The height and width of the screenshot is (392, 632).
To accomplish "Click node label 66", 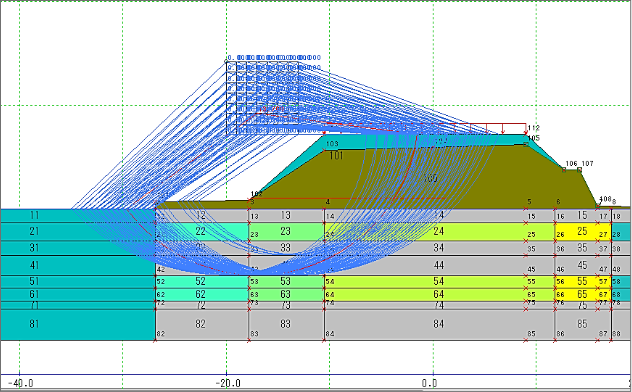I will click(561, 295).
